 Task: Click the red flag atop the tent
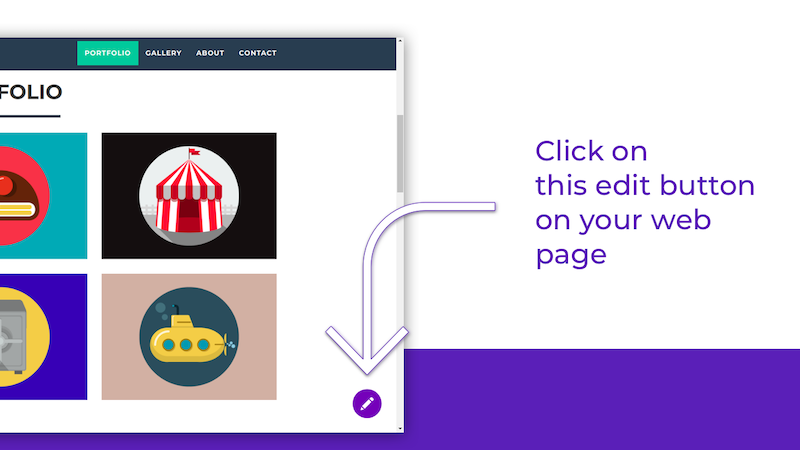[x=194, y=152]
